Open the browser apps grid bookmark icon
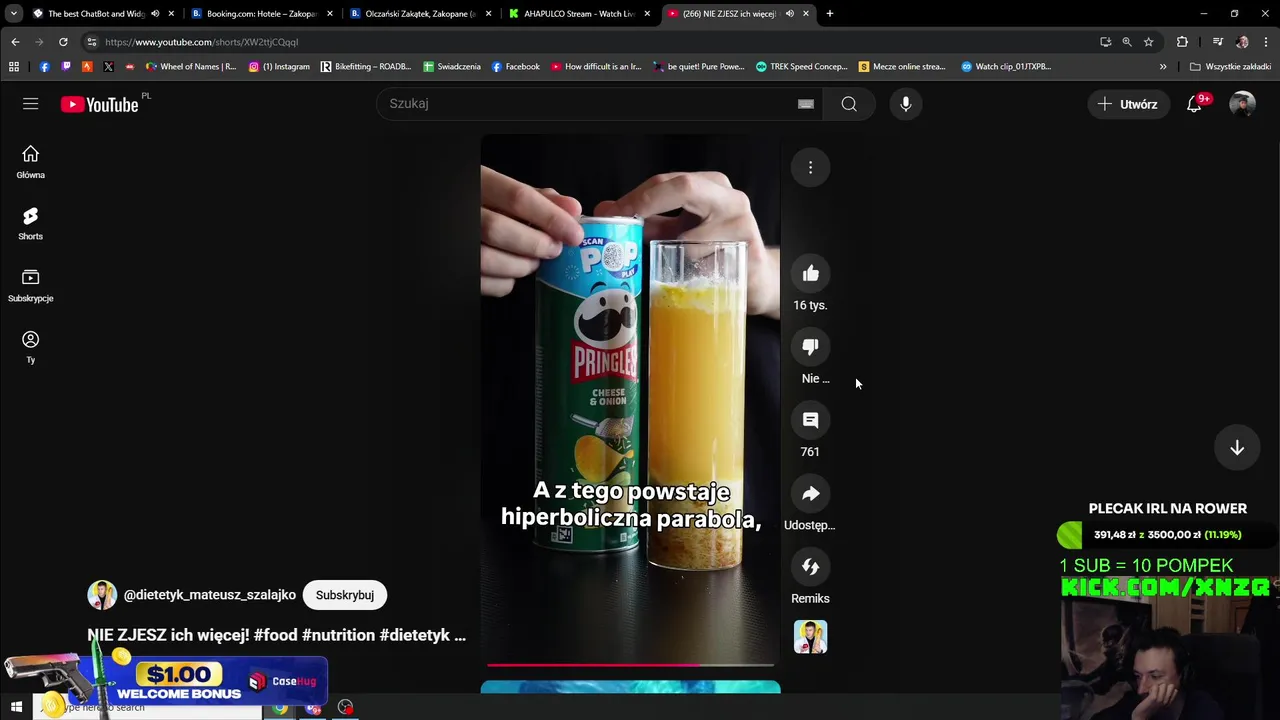Image resolution: width=1280 pixels, height=720 pixels. pyautogui.click(x=14, y=67)
